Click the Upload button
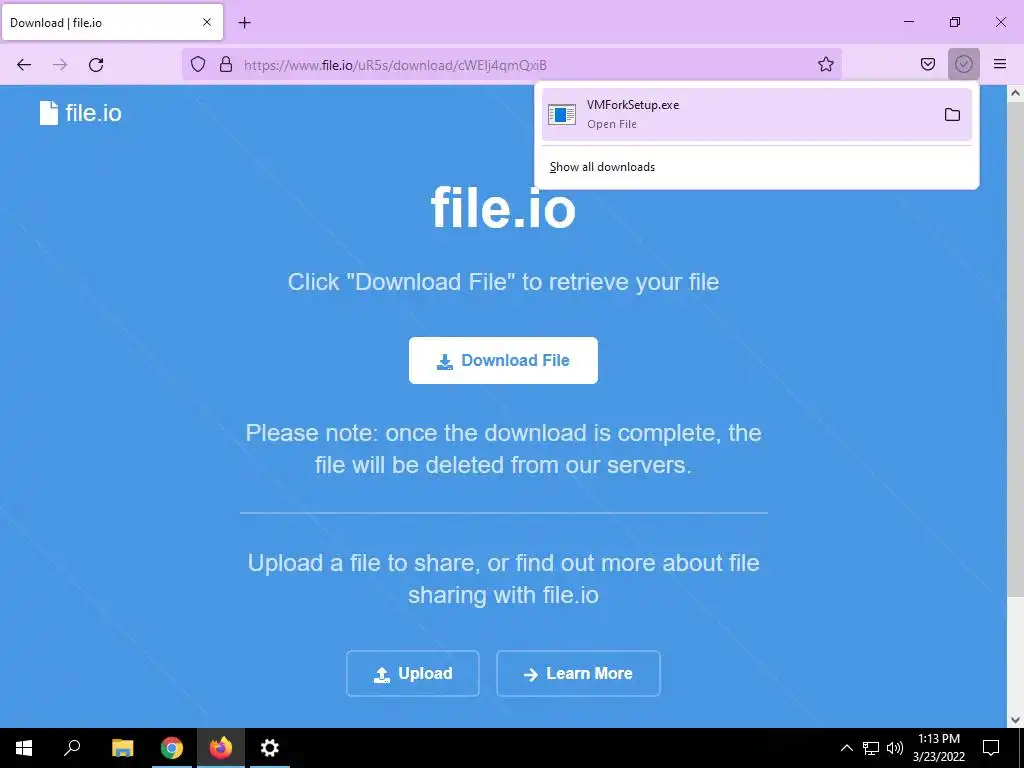Screen dimensions: 1024x768 413,673
